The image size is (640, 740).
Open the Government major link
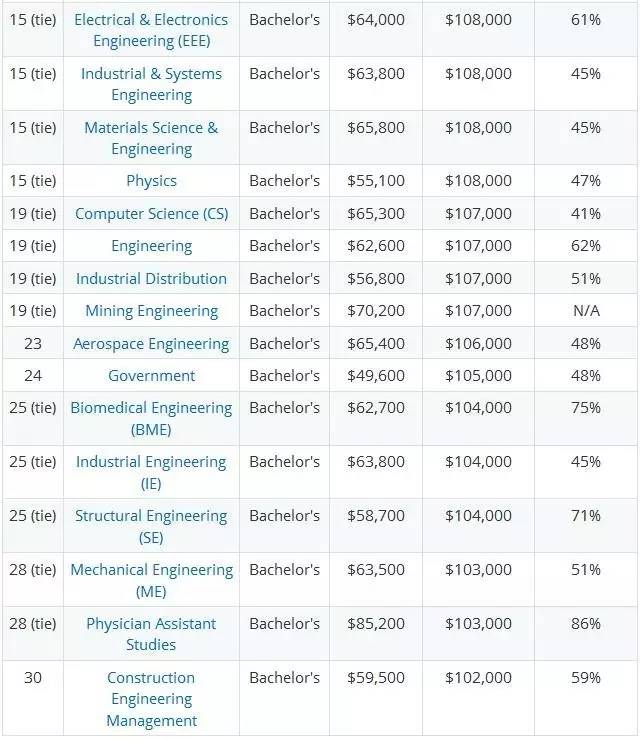click(151, 376)
